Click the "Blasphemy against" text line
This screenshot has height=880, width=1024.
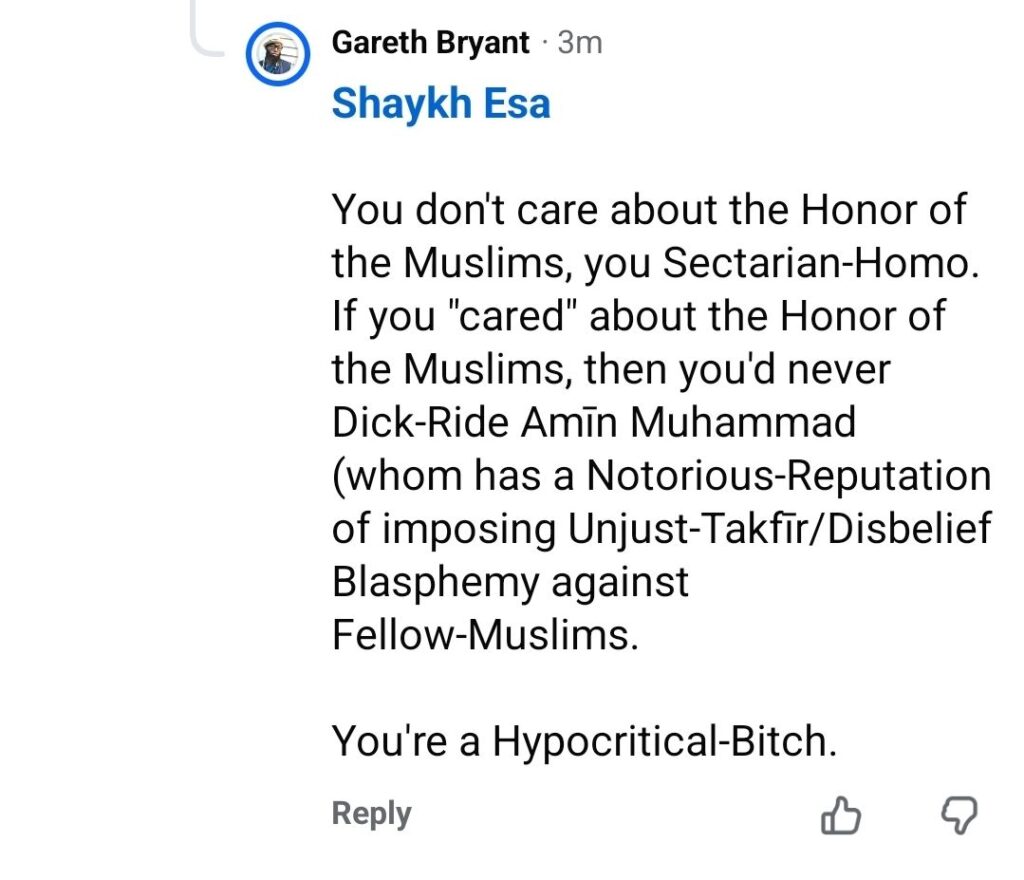[510, 582]
